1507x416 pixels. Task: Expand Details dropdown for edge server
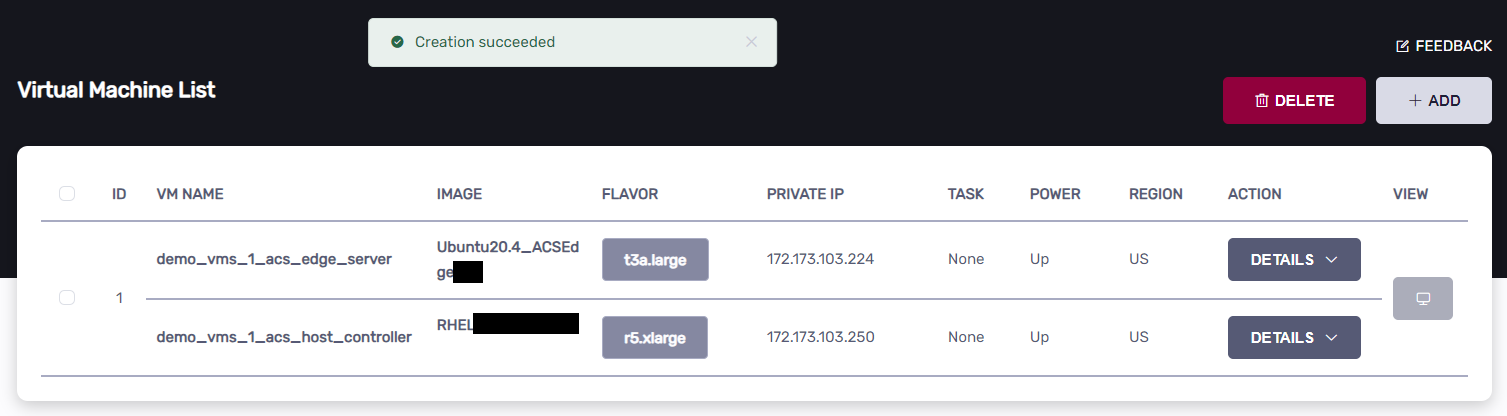tap(1294, 260)
